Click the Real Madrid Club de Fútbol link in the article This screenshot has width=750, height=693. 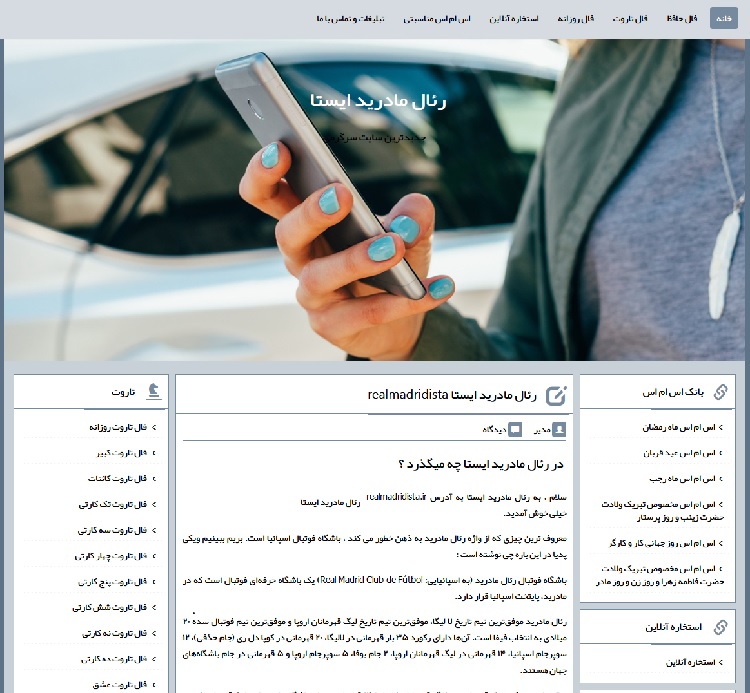(372, 580)
